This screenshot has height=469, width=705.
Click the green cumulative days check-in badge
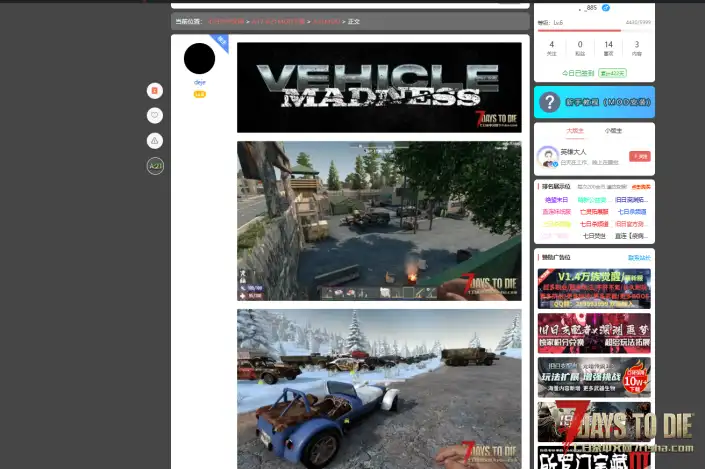[612, 73]
